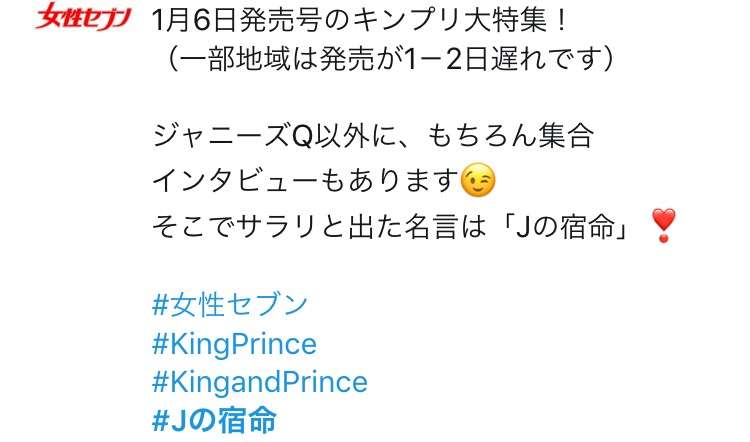Click the word 名言 in the tweet body
Viewport: 750px width, 442px height.
click(x=431, y=226)
